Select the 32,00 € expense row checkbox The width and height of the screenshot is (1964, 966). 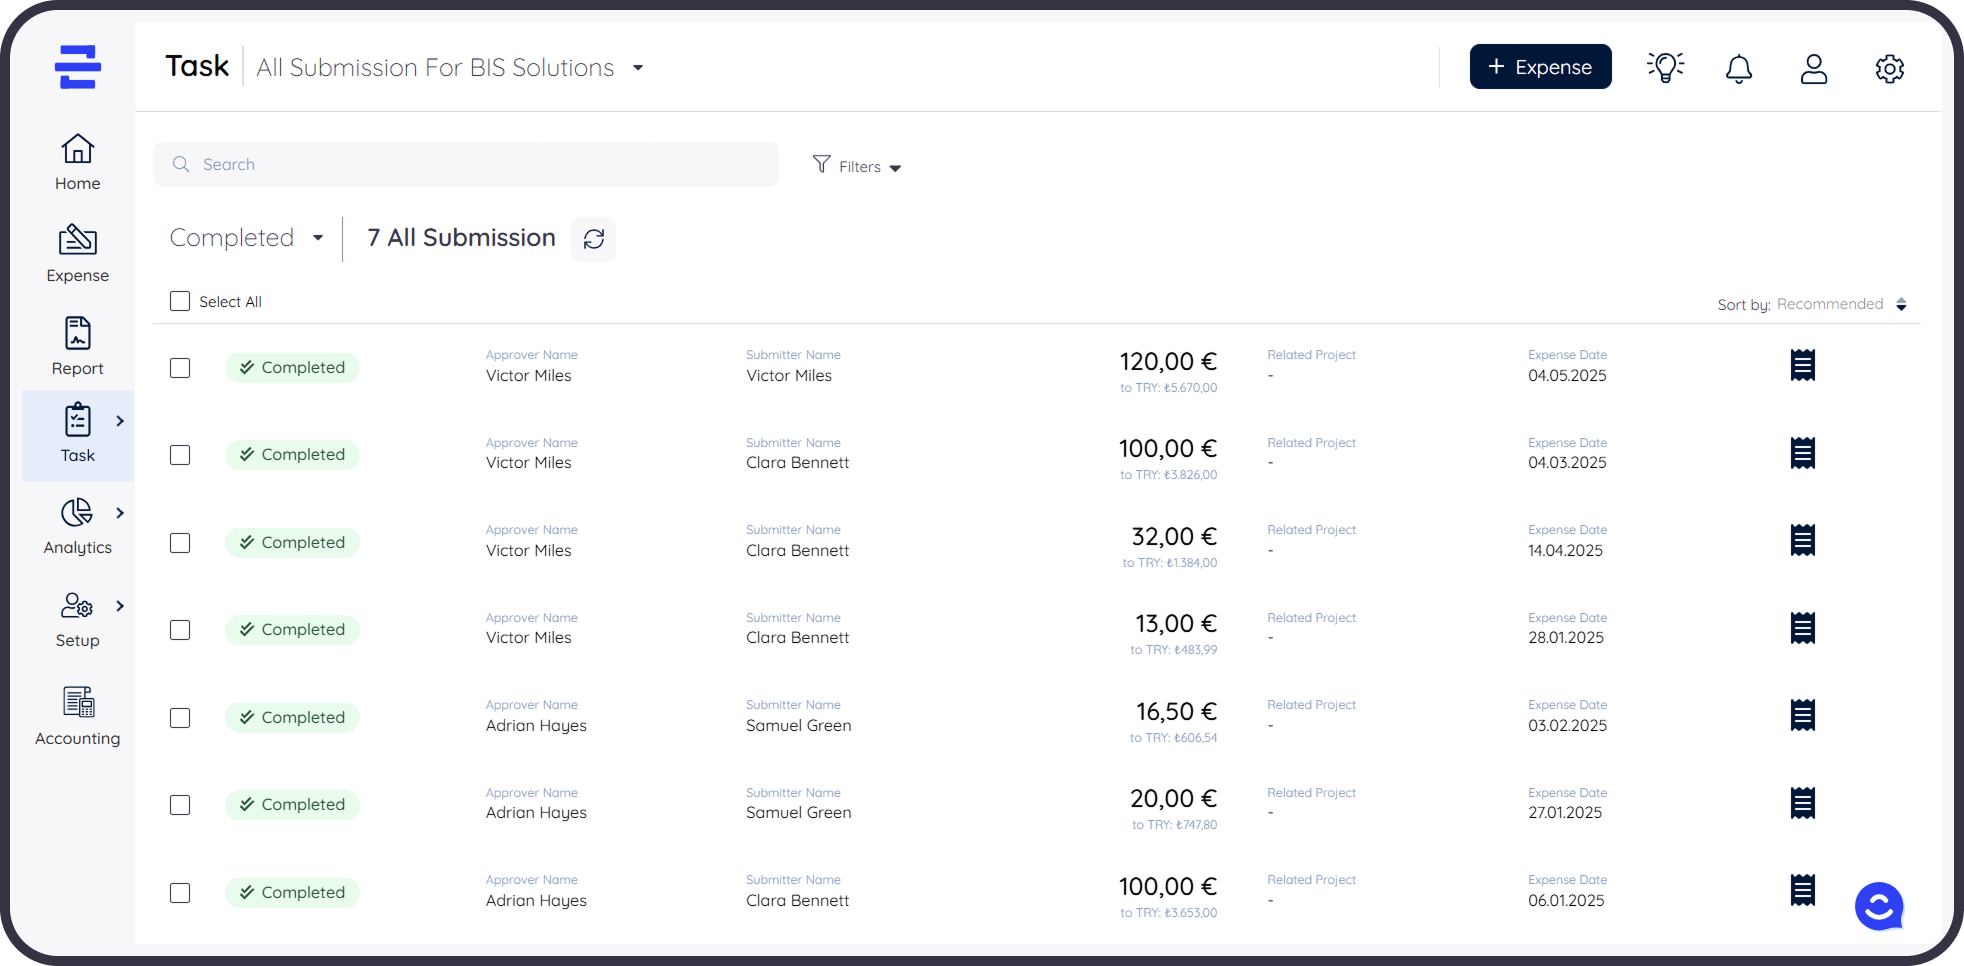pos(180,543)
